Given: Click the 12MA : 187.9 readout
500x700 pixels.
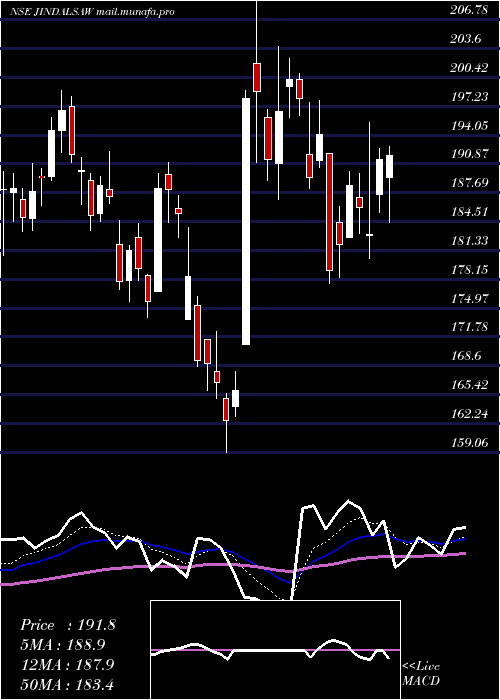Looking at the screenshot, I should coord(68,665).
